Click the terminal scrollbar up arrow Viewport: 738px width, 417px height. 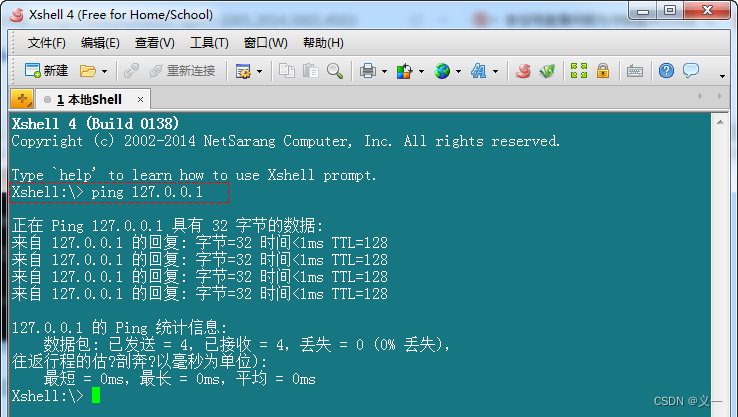pos(720,122)
